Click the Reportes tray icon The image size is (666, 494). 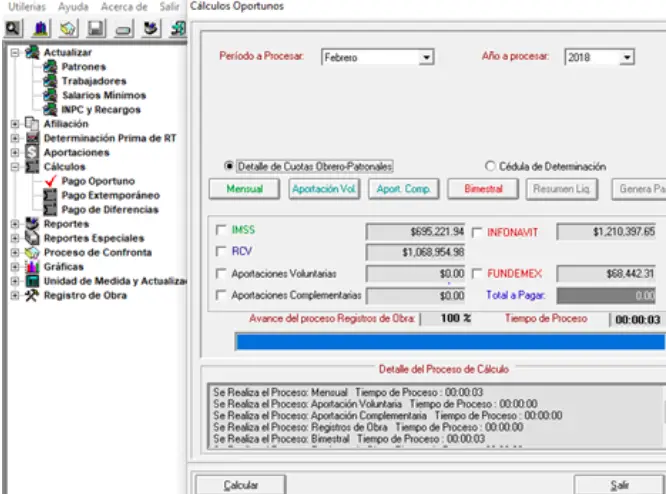(x=32, y=223)
